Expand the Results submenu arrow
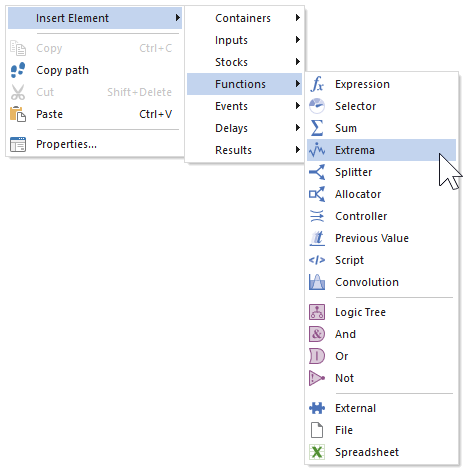The height and width of the screenshot is (474, 471). 298,150
